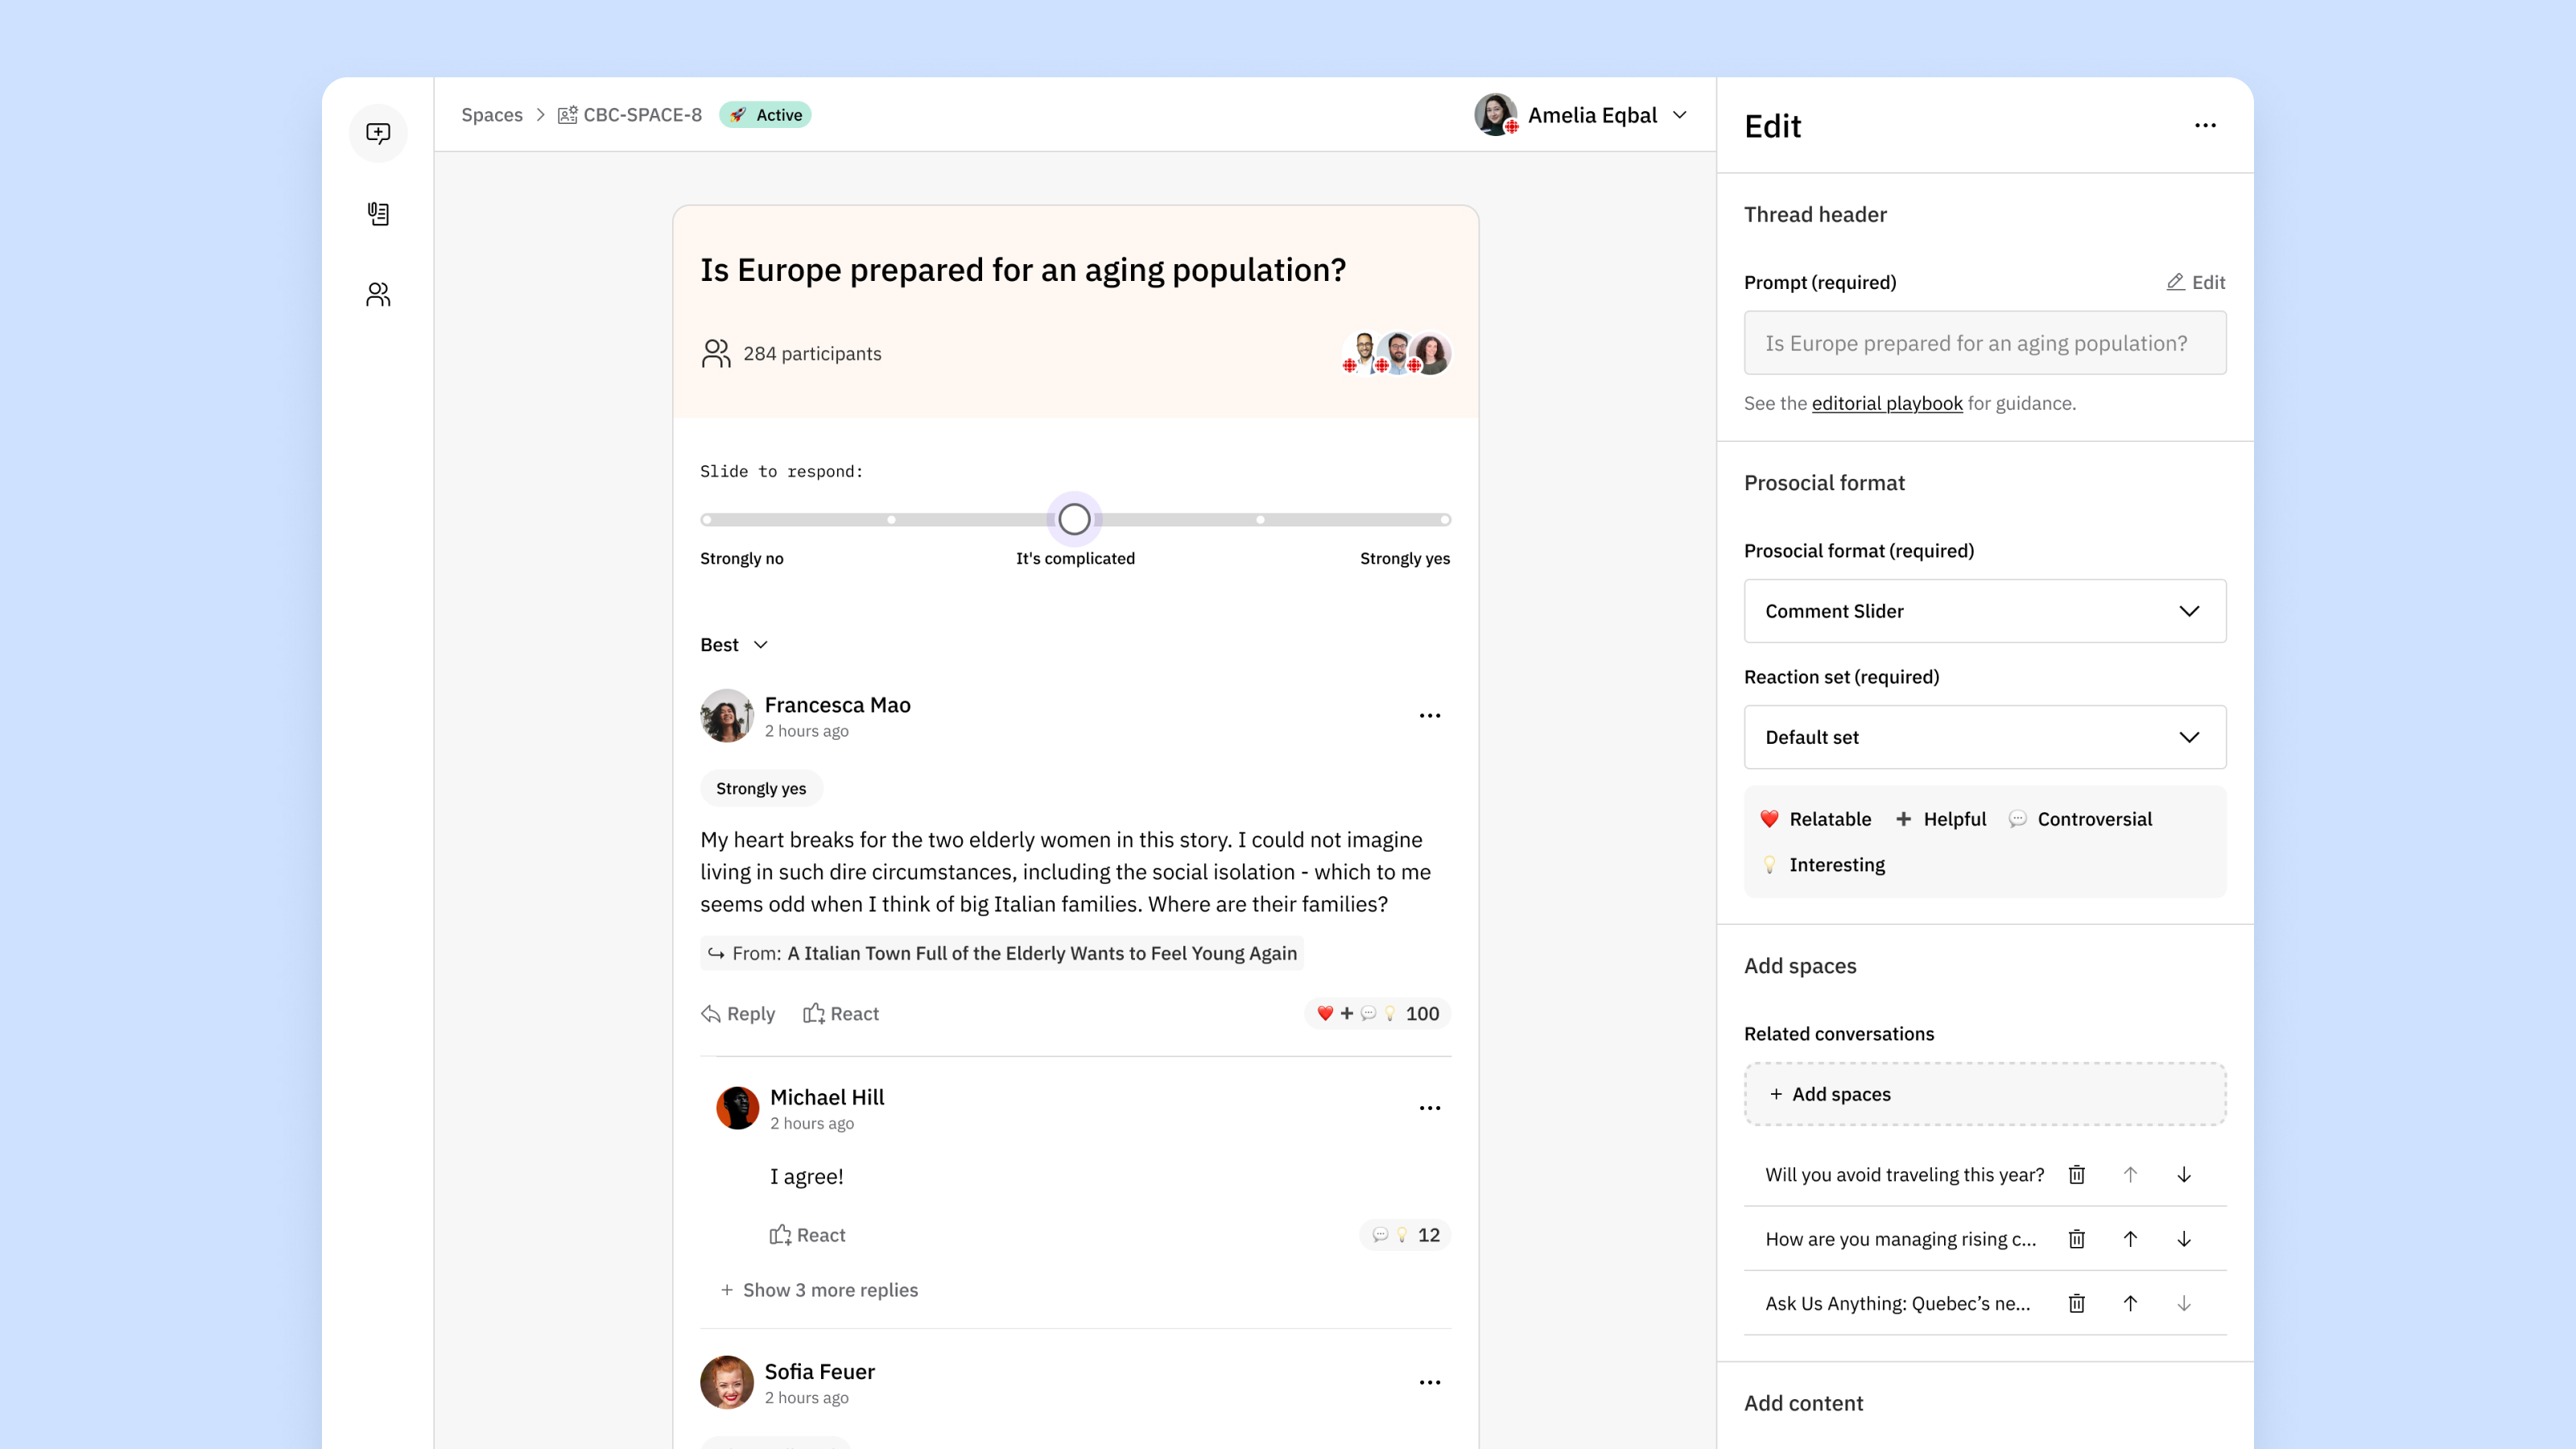
Task: Open the new conversation sidebar icon
Action: click(378, 133)
